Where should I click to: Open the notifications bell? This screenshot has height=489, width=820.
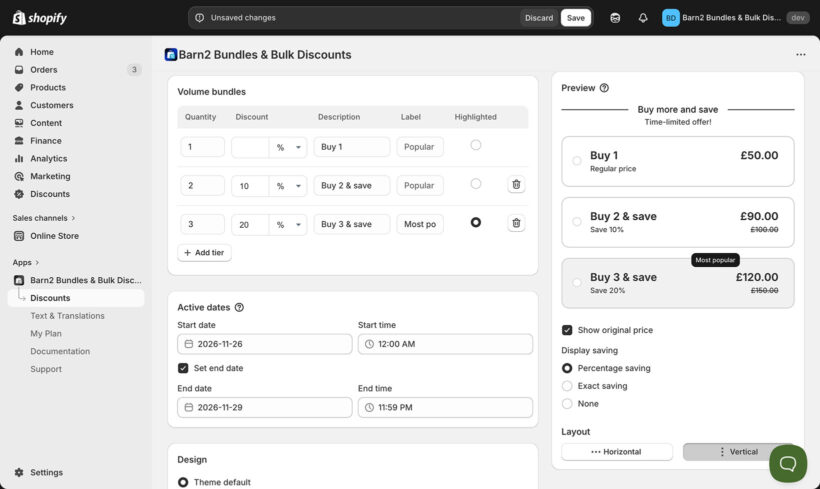click(x=642, y=18)
